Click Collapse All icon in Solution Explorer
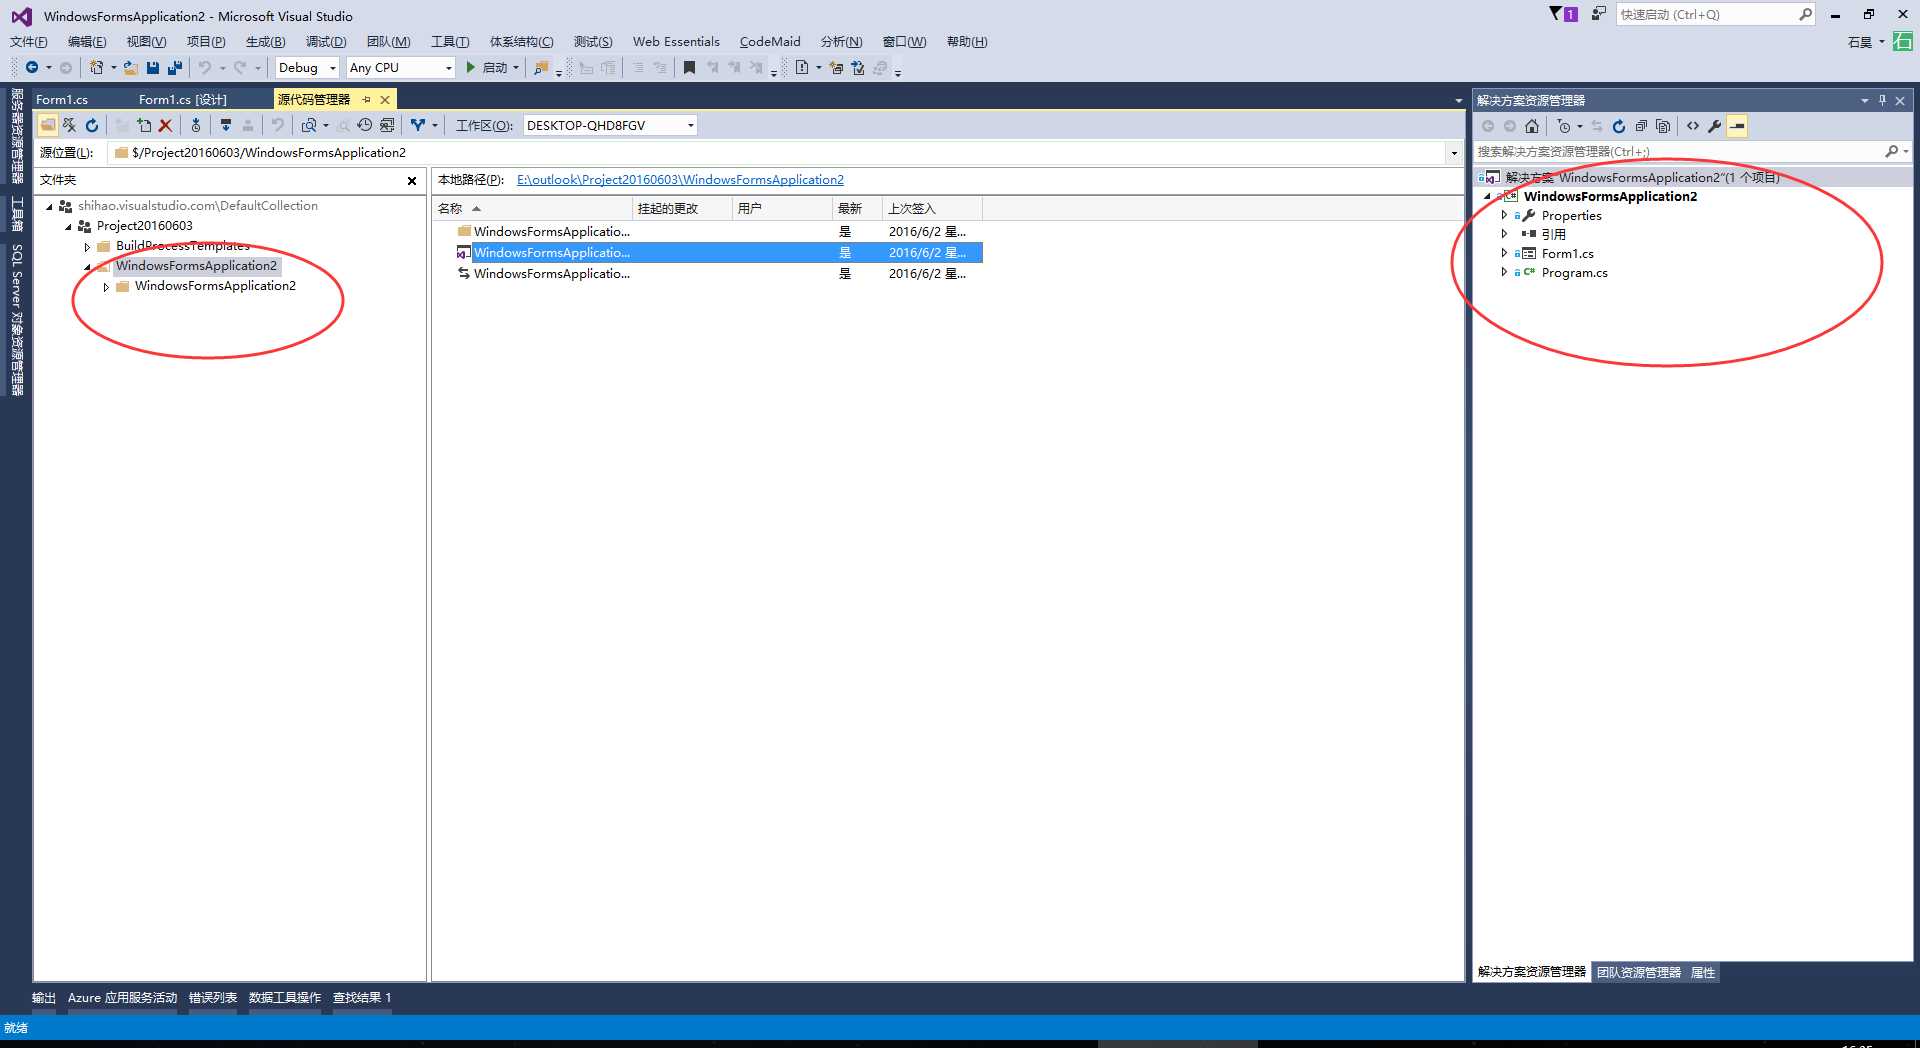Screen dimensions: 1920x1048 coord(1641,126)
